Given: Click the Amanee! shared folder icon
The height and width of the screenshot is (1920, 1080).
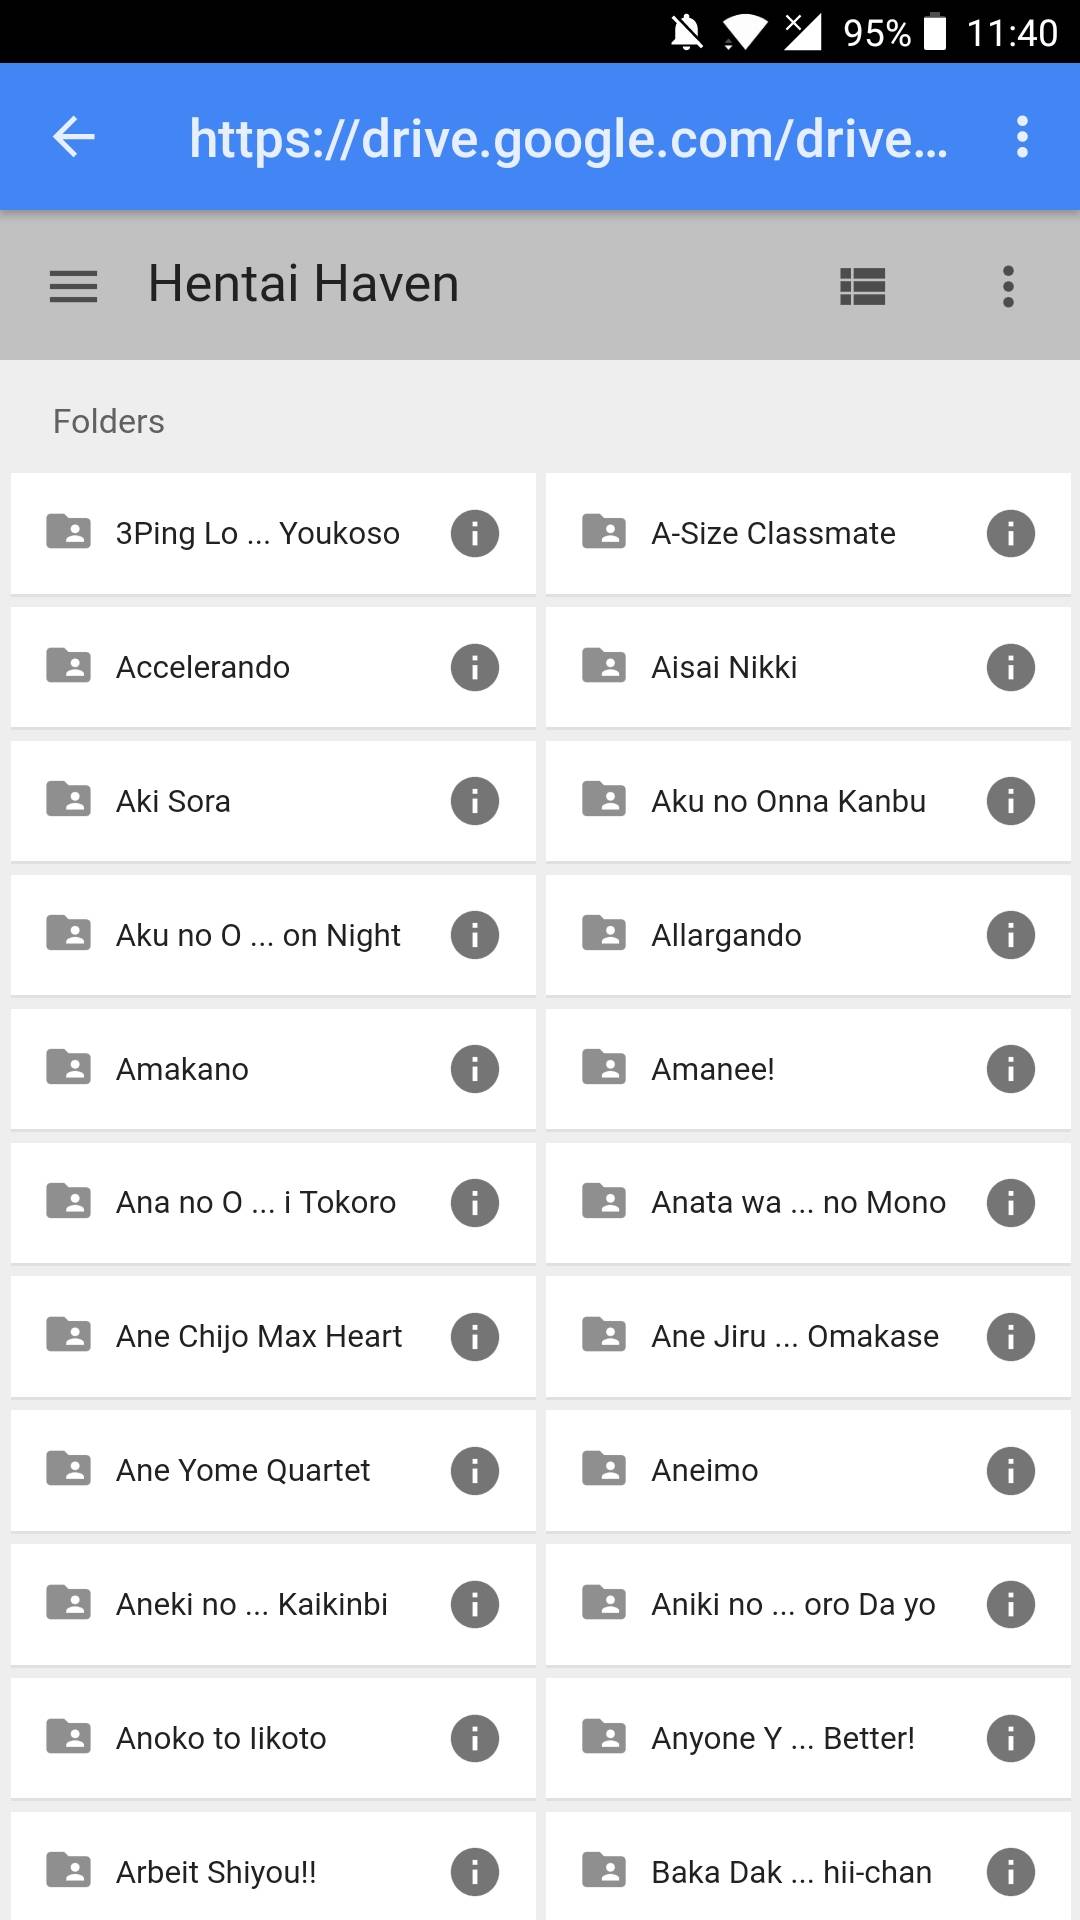Looking at the screenshot, I should pyautogui.click(x=604, y=1067).
